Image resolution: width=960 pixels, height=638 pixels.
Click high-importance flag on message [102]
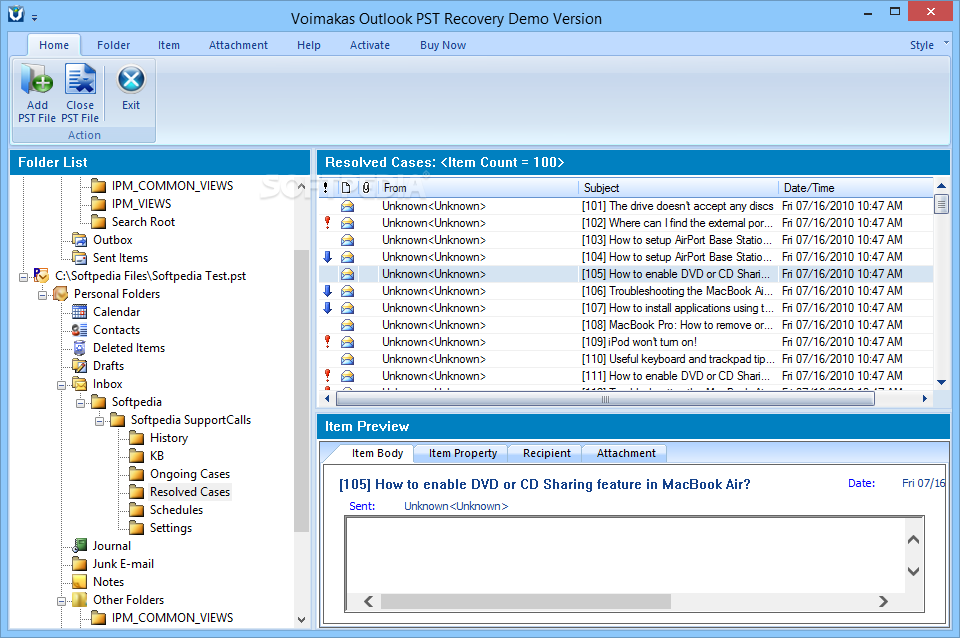[328, 223]
